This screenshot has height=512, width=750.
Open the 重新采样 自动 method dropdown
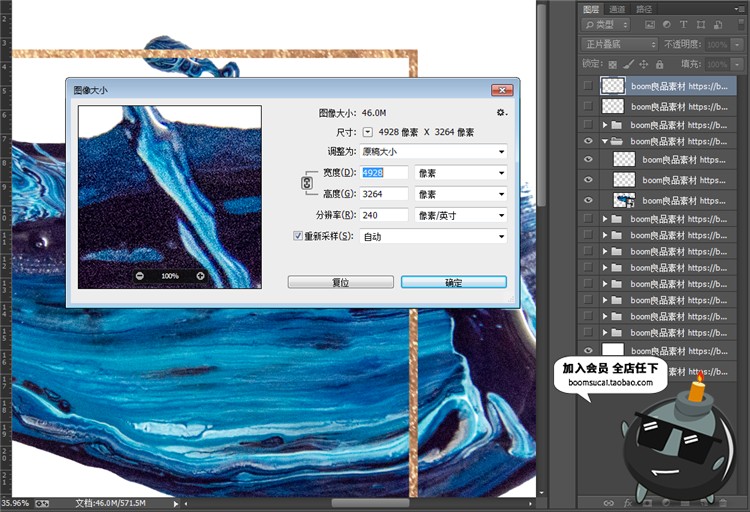[x=433, y=236]
